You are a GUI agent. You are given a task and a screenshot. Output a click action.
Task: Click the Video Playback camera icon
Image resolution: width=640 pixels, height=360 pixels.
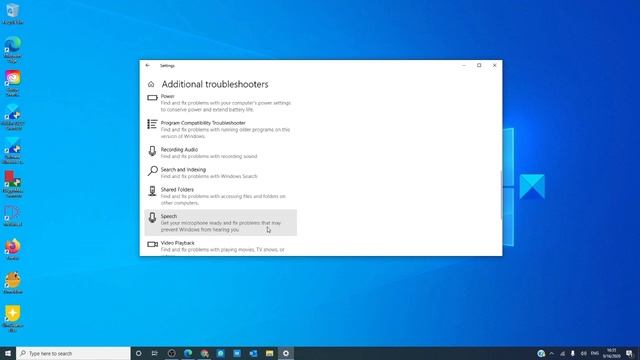tap(152, 244)
